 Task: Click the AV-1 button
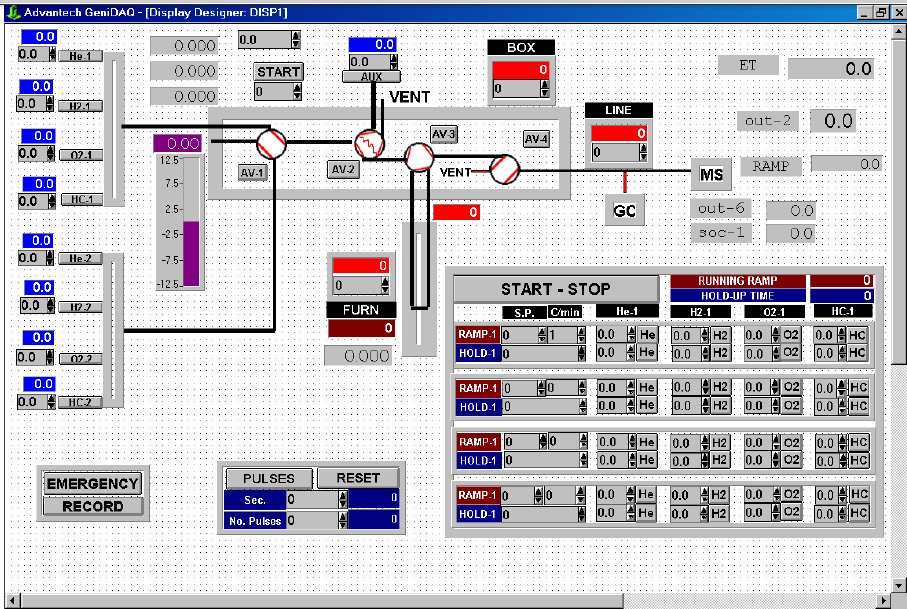pos(253,172)
